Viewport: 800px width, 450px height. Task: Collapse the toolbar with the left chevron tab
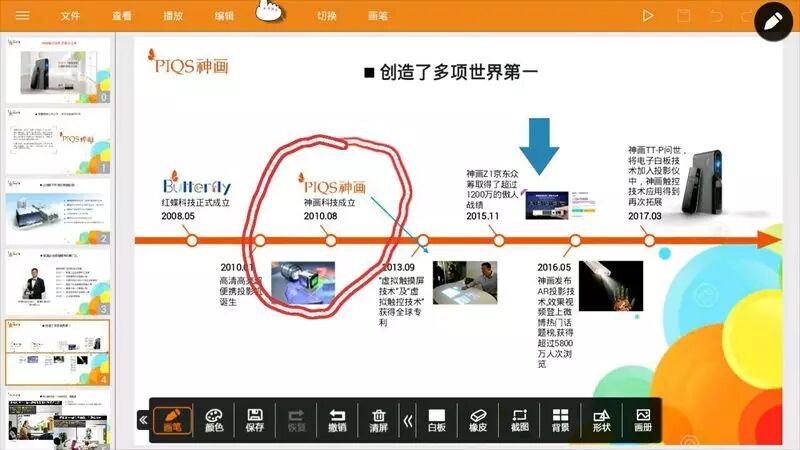(x=143, y=420)
